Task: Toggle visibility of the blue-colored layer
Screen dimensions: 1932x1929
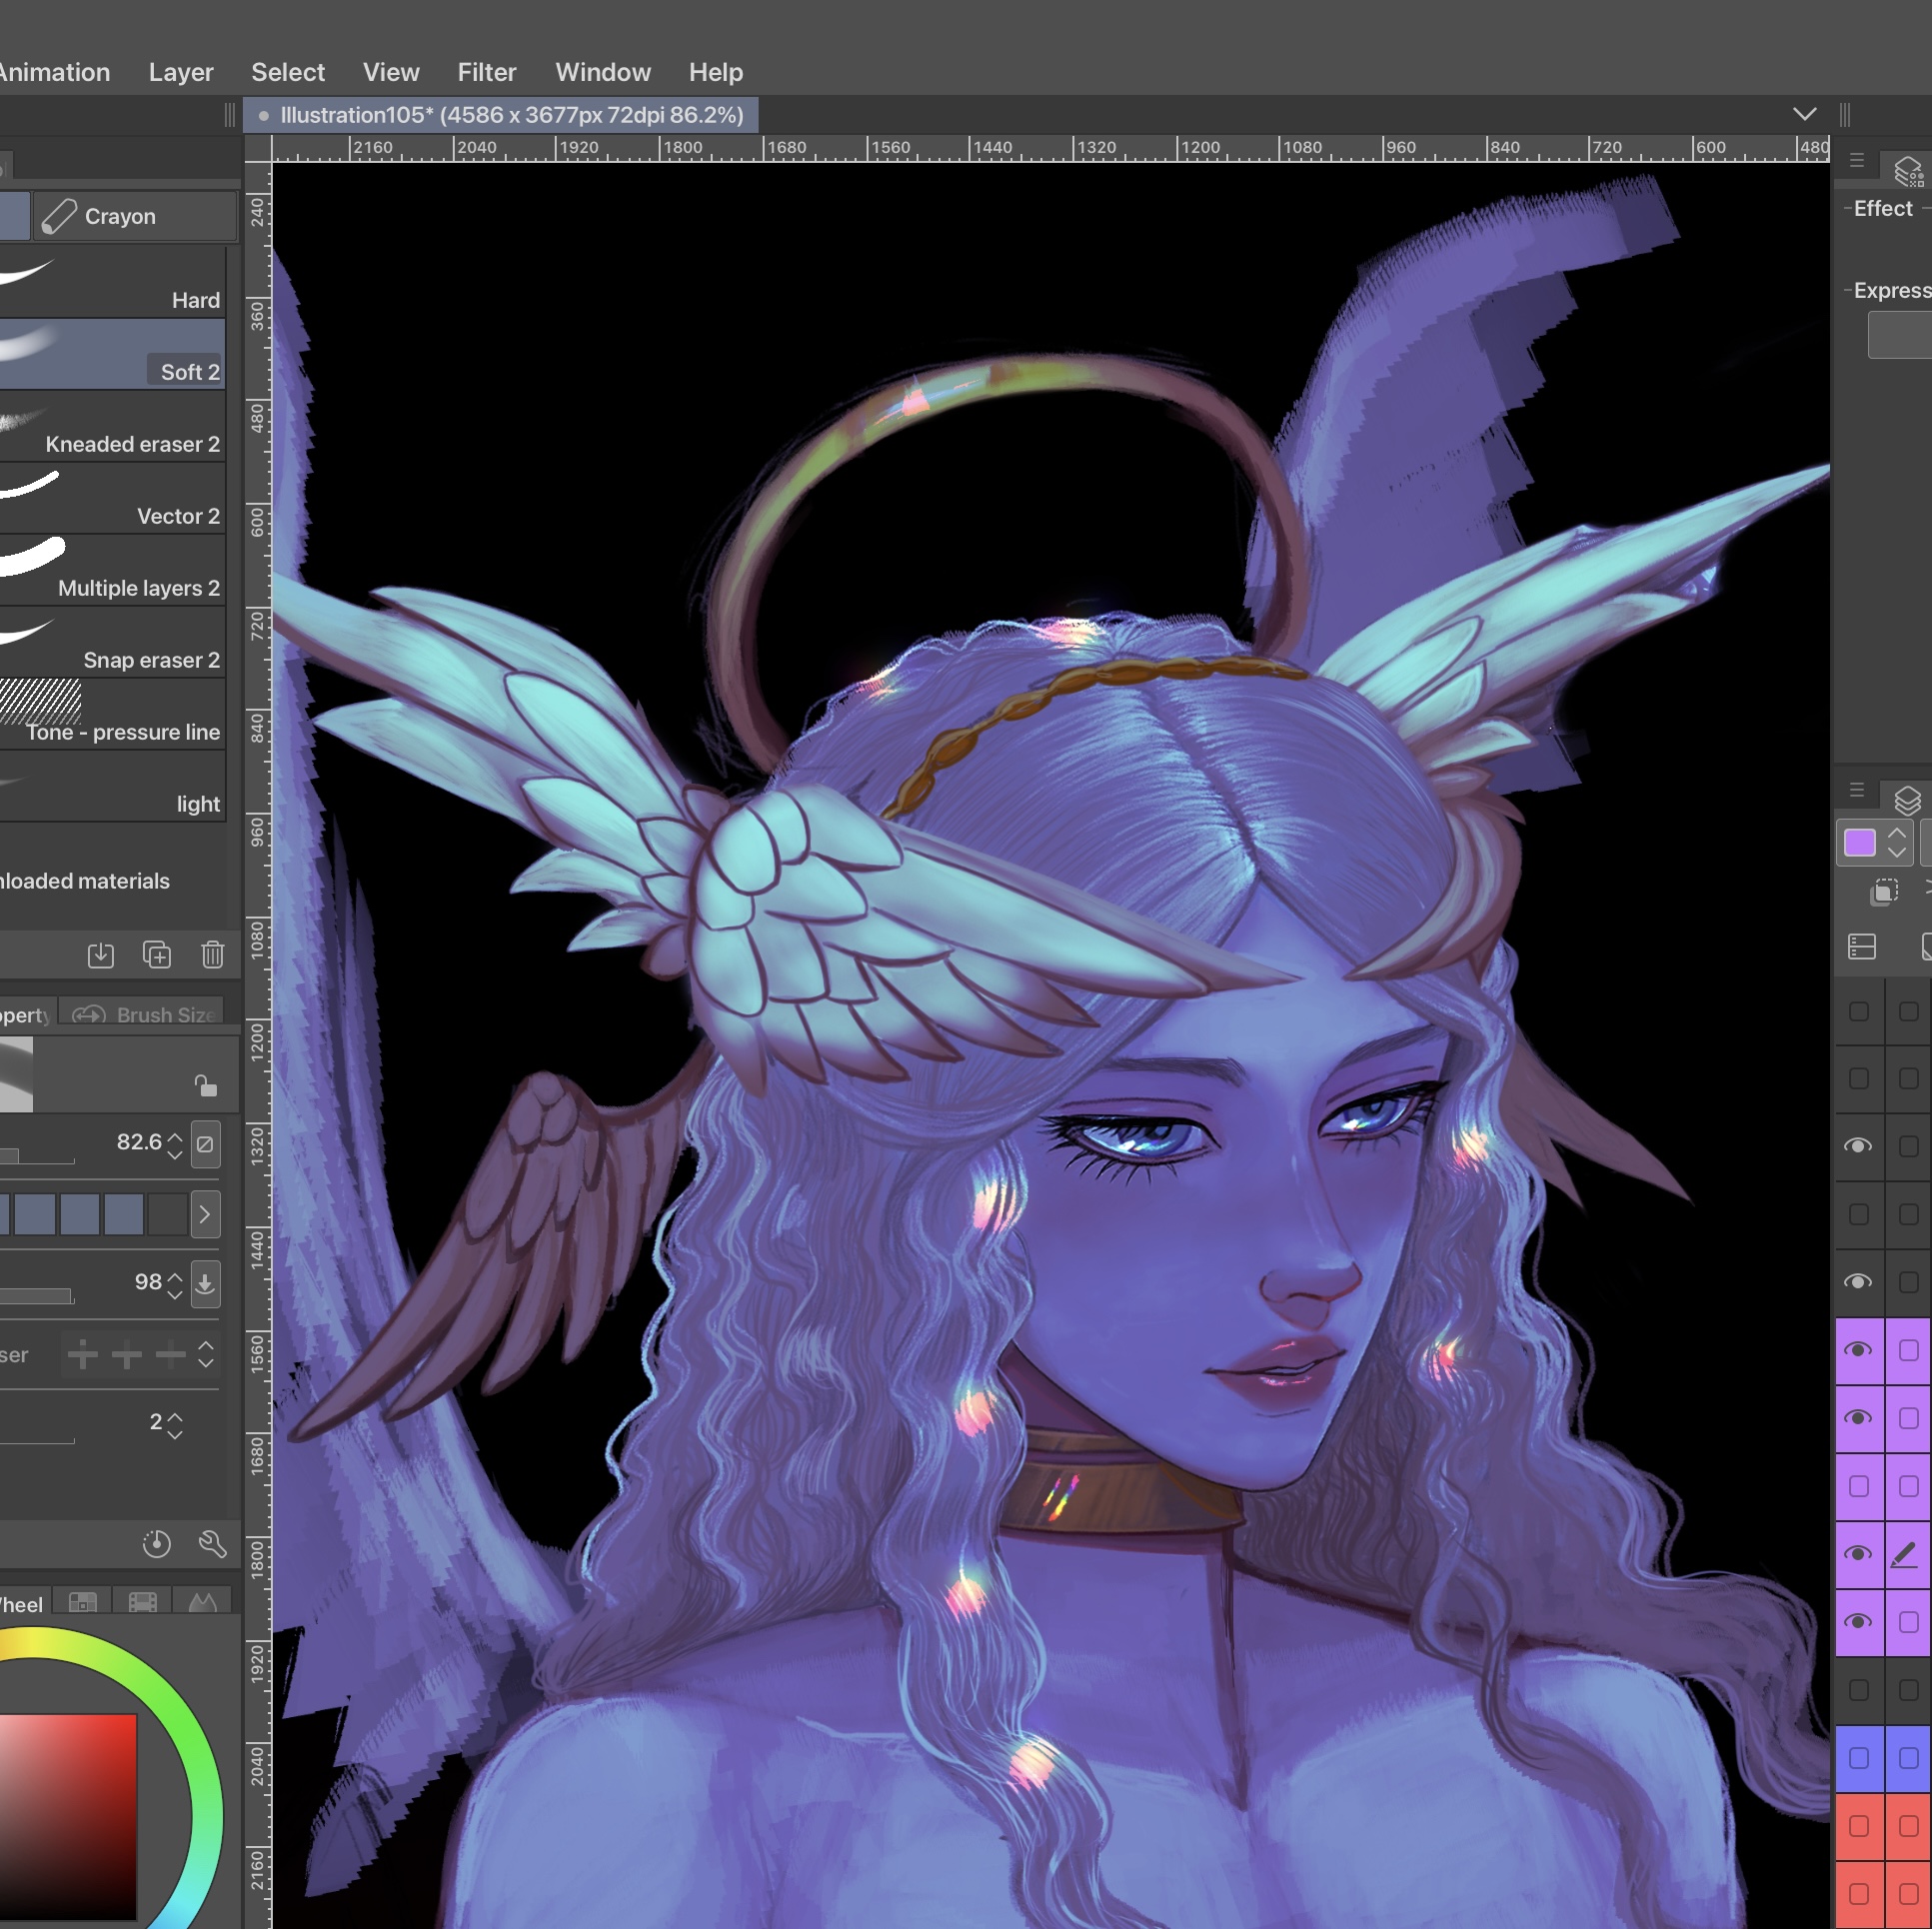Action: (1858, 1758)
